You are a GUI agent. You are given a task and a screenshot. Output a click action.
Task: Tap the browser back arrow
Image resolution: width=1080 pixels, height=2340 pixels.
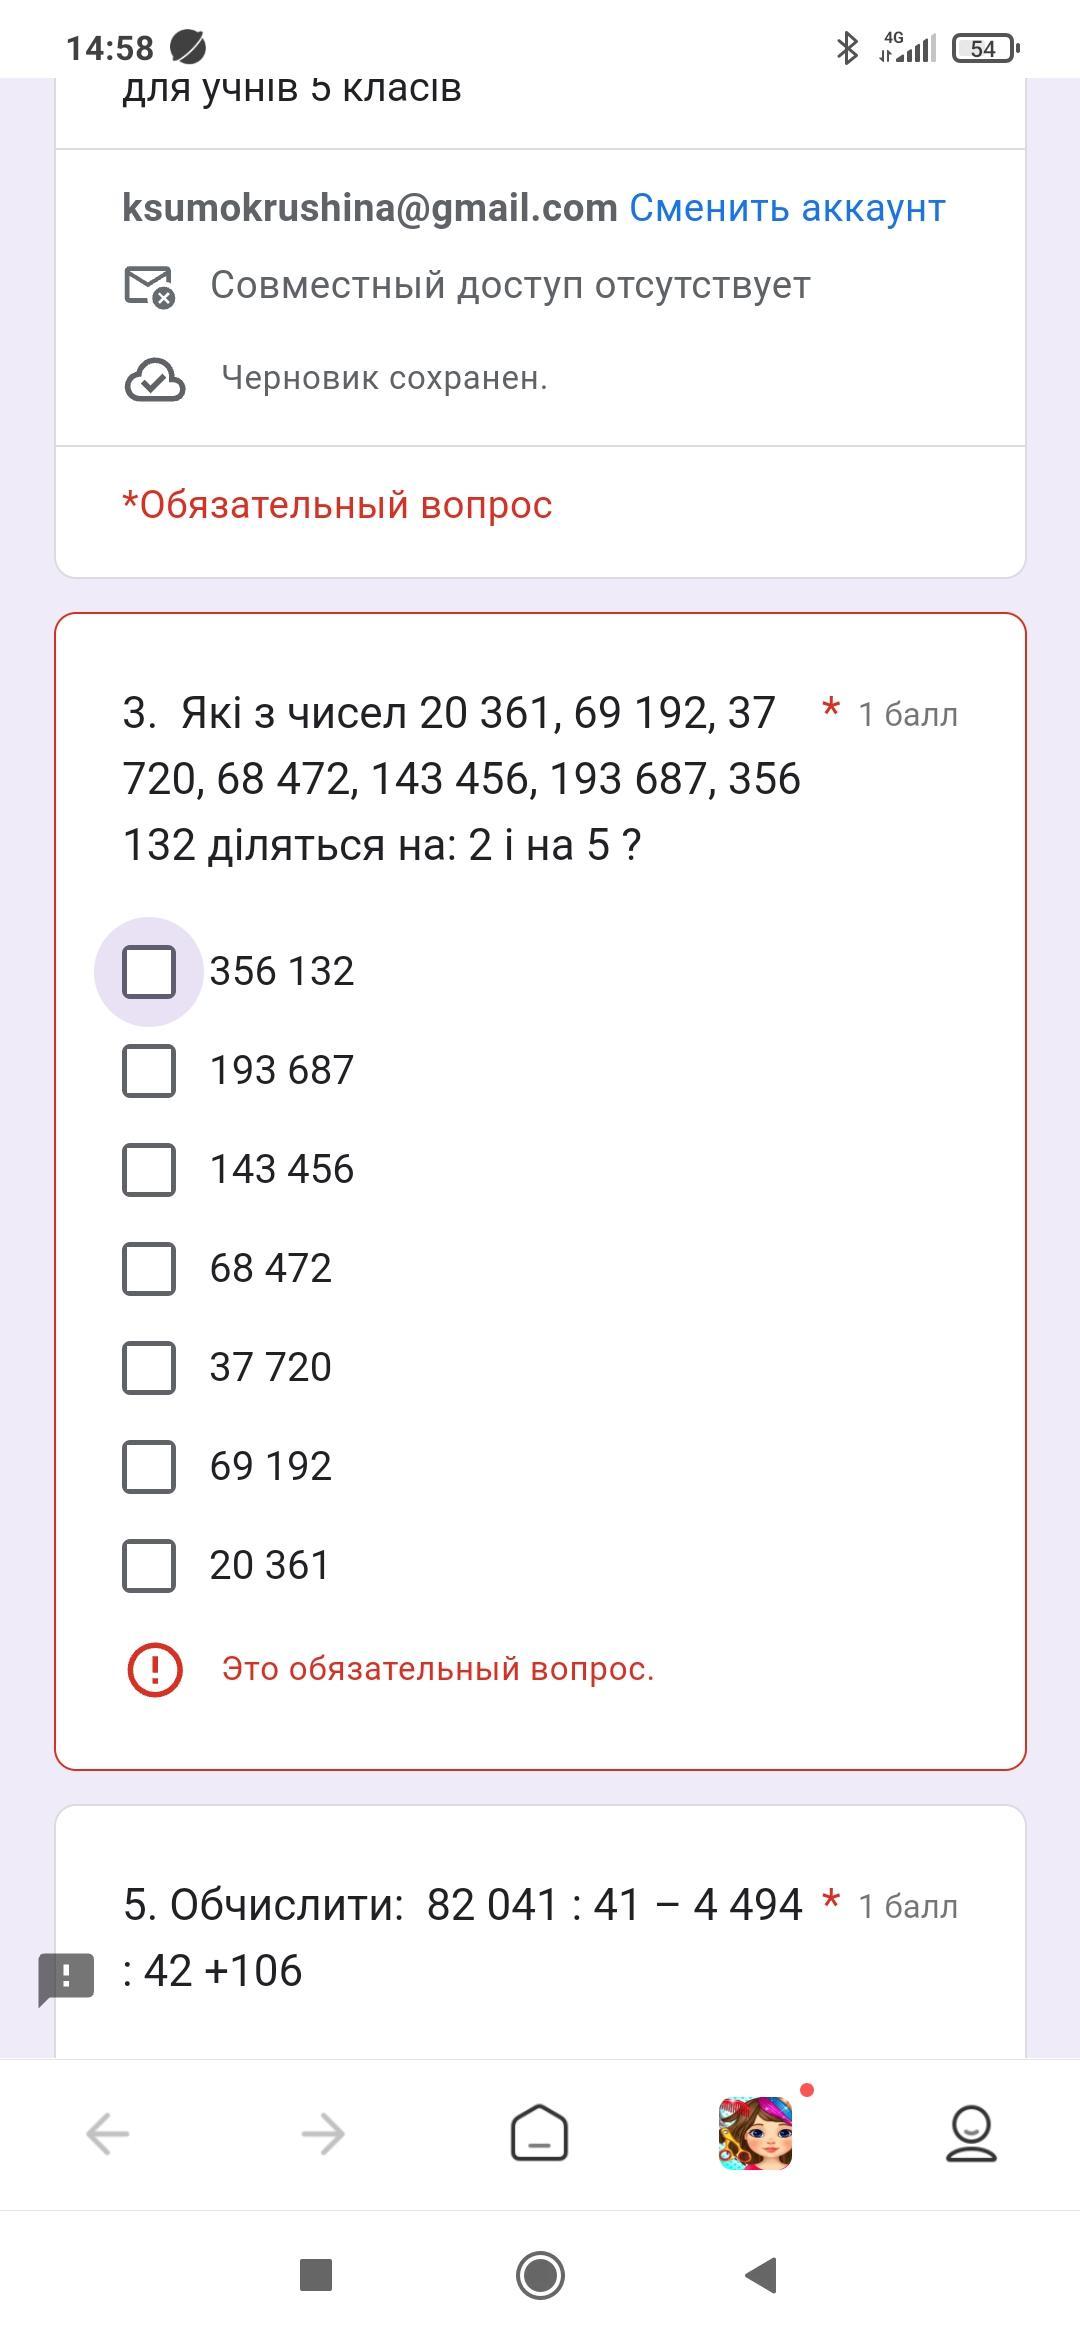coord(108,2134)
